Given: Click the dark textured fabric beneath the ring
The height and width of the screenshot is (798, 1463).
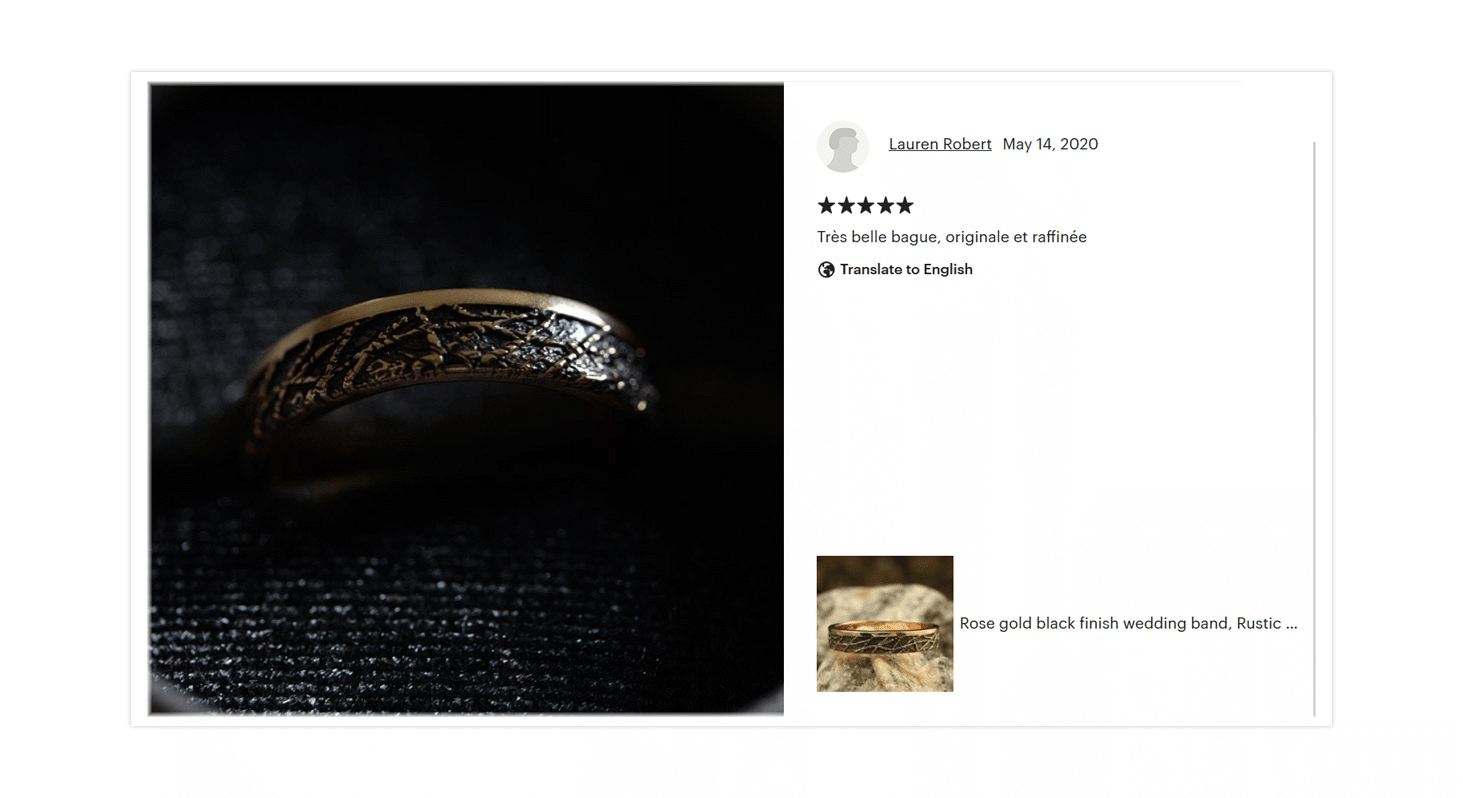Looking at the screenshot, I should click(466, 610).
